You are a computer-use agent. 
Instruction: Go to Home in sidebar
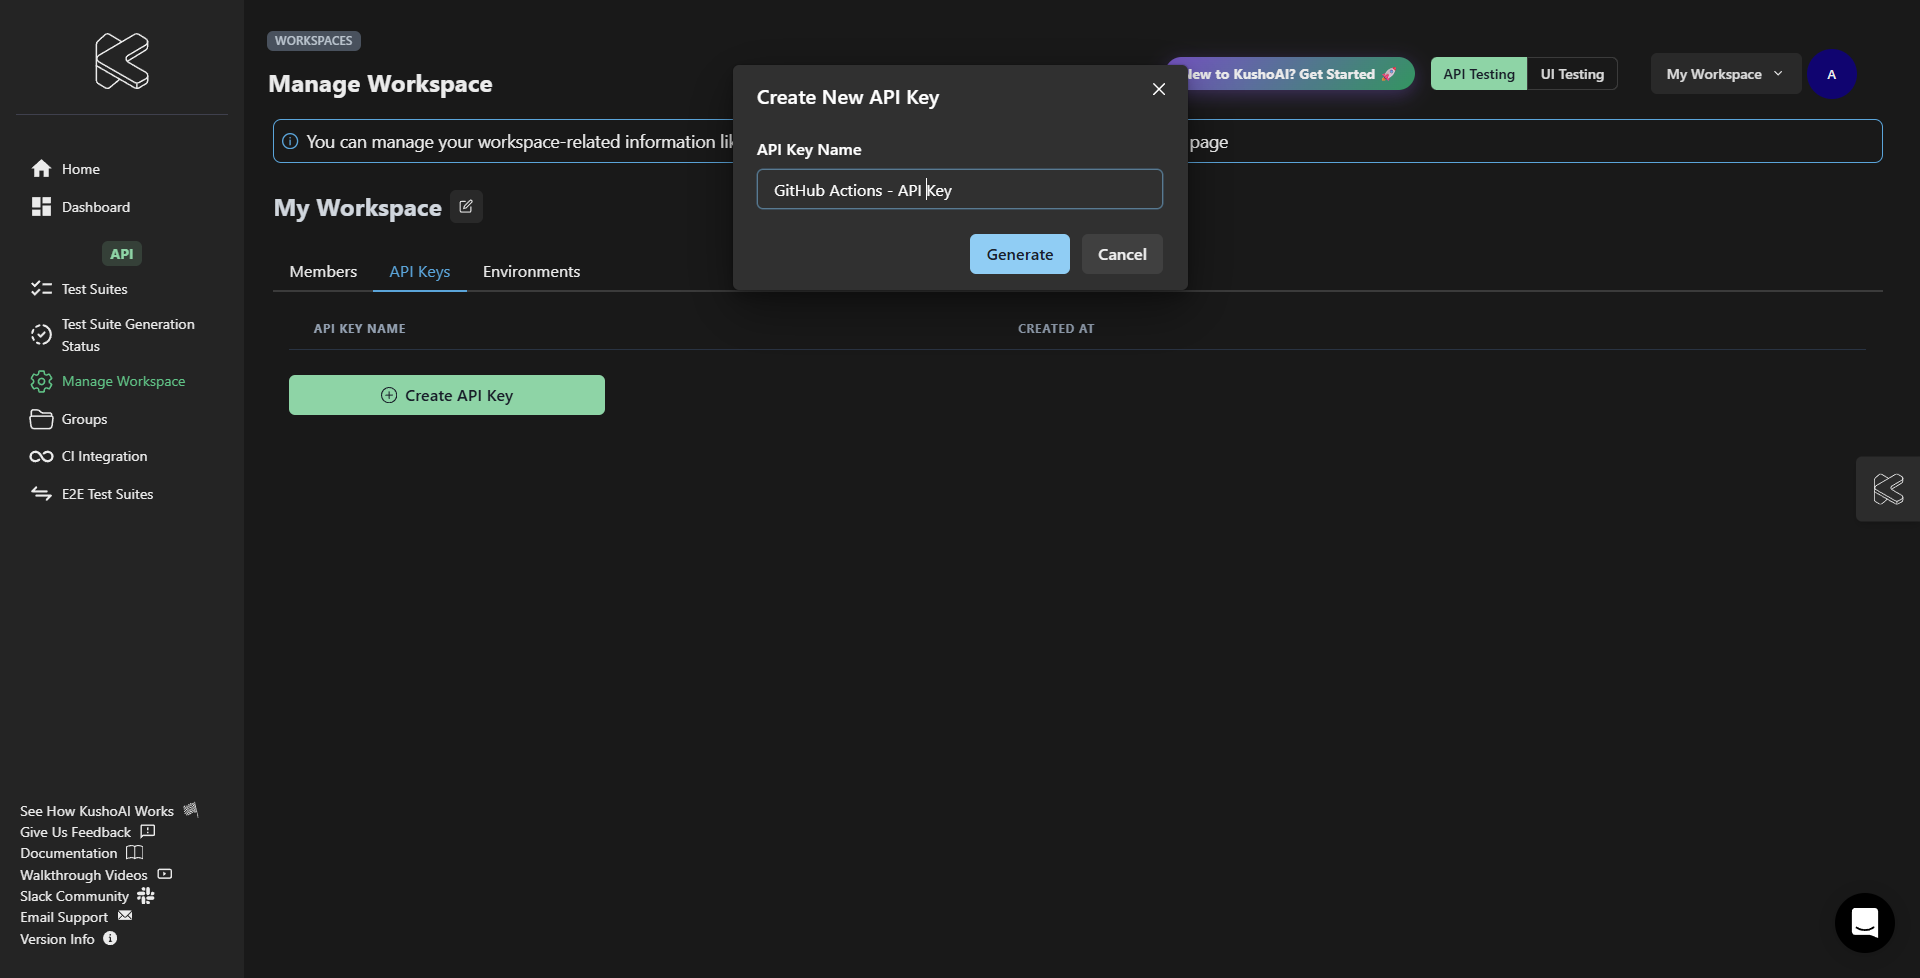tap(81, 169)
